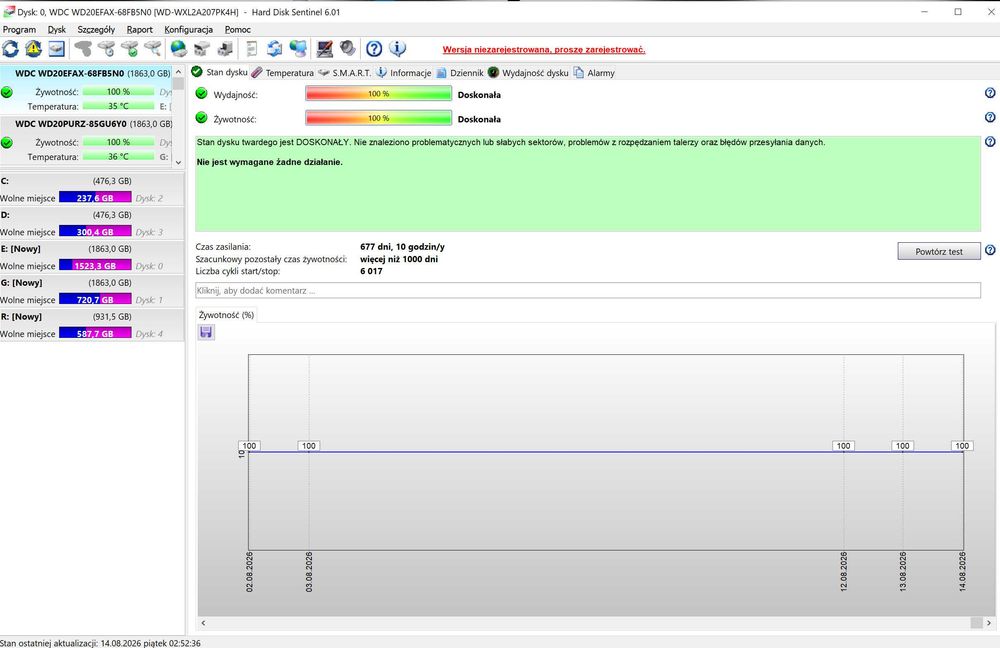The height and width of the screenshot is (648, 1000).
Task: Switch to the Dziennik tab
Action: click(x=460, y=73)
